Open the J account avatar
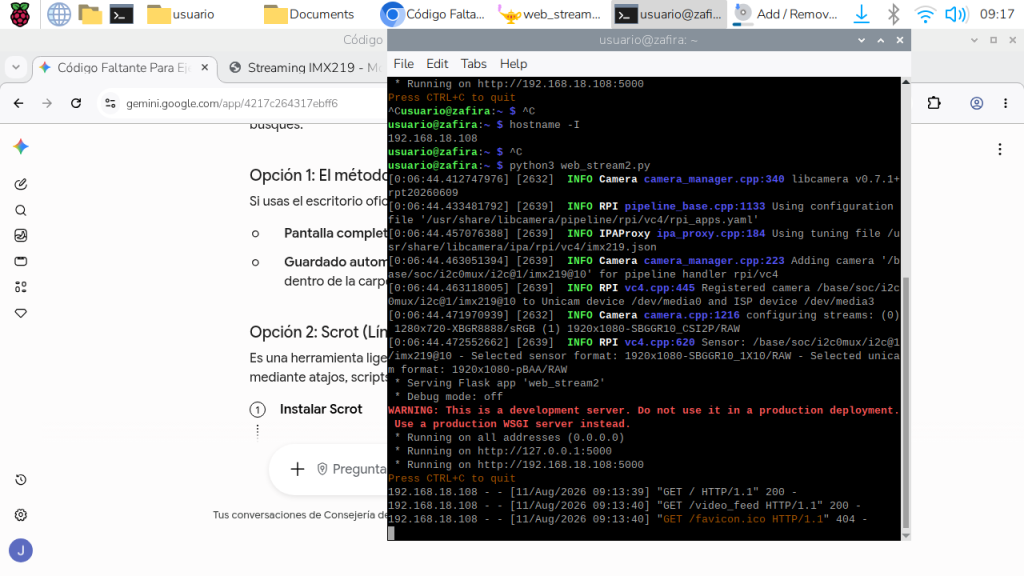1024x576 pixels. coord(21,551)
